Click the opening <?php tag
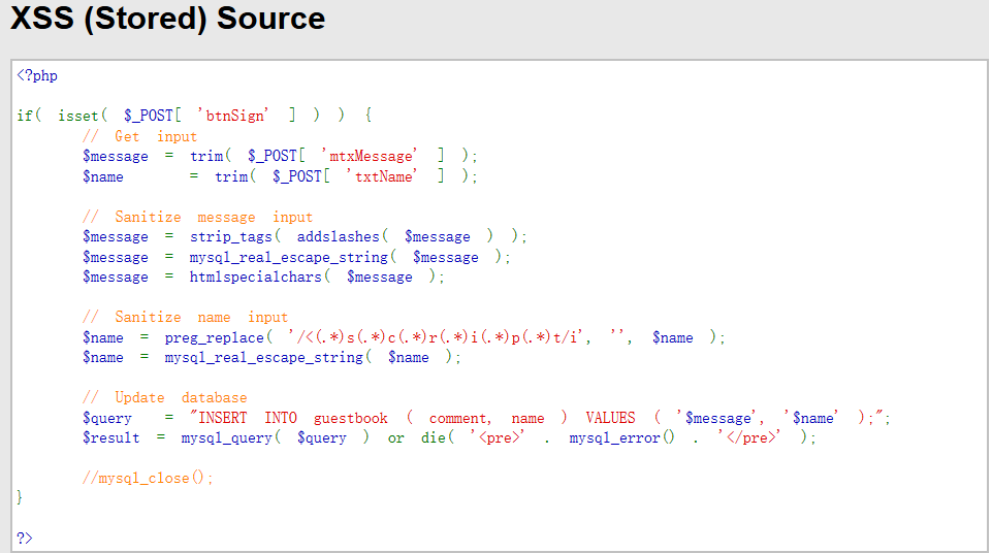Screen dimensions: 989x555 37,76
